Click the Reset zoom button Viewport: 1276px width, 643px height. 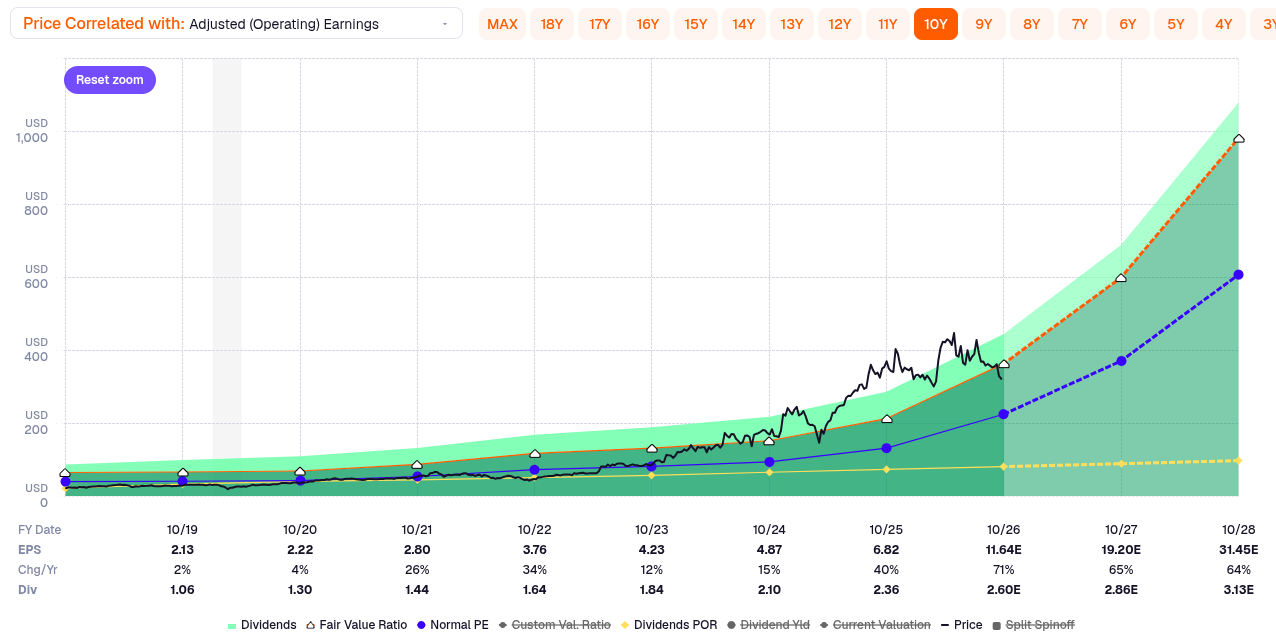tap(110, 80)
